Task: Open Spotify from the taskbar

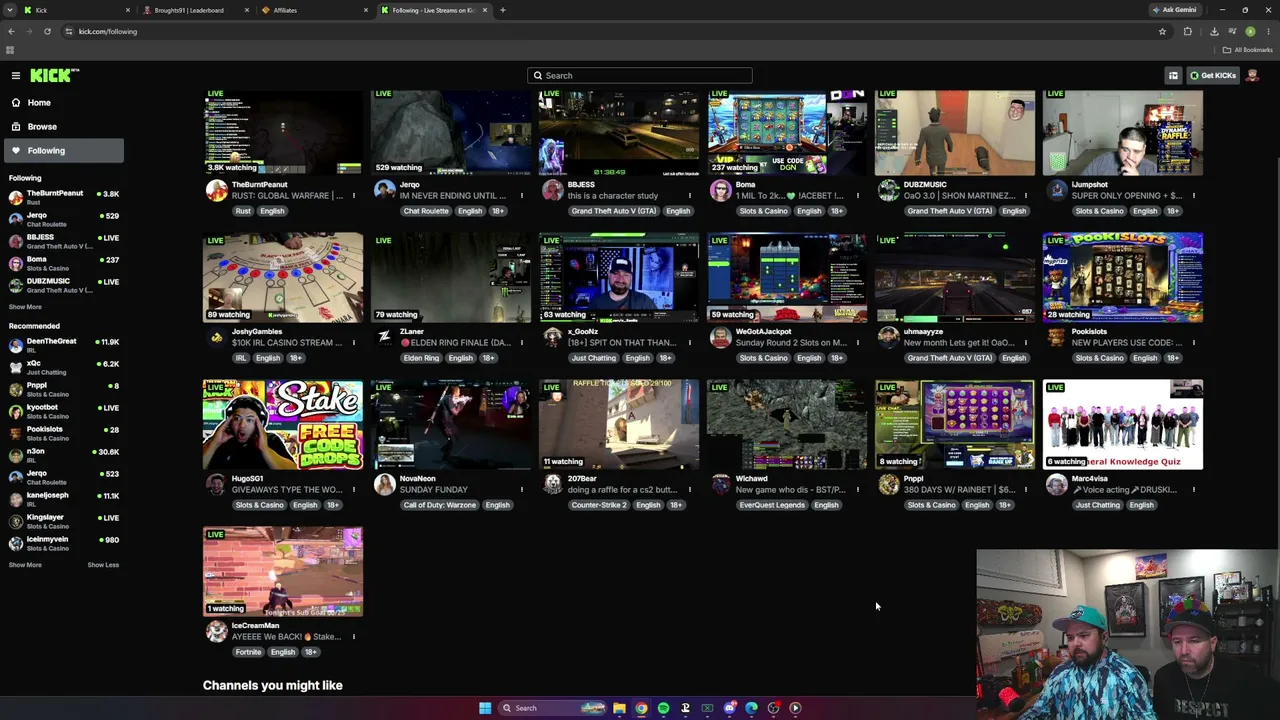Action: pyautogui.click(x=663, y=708)
